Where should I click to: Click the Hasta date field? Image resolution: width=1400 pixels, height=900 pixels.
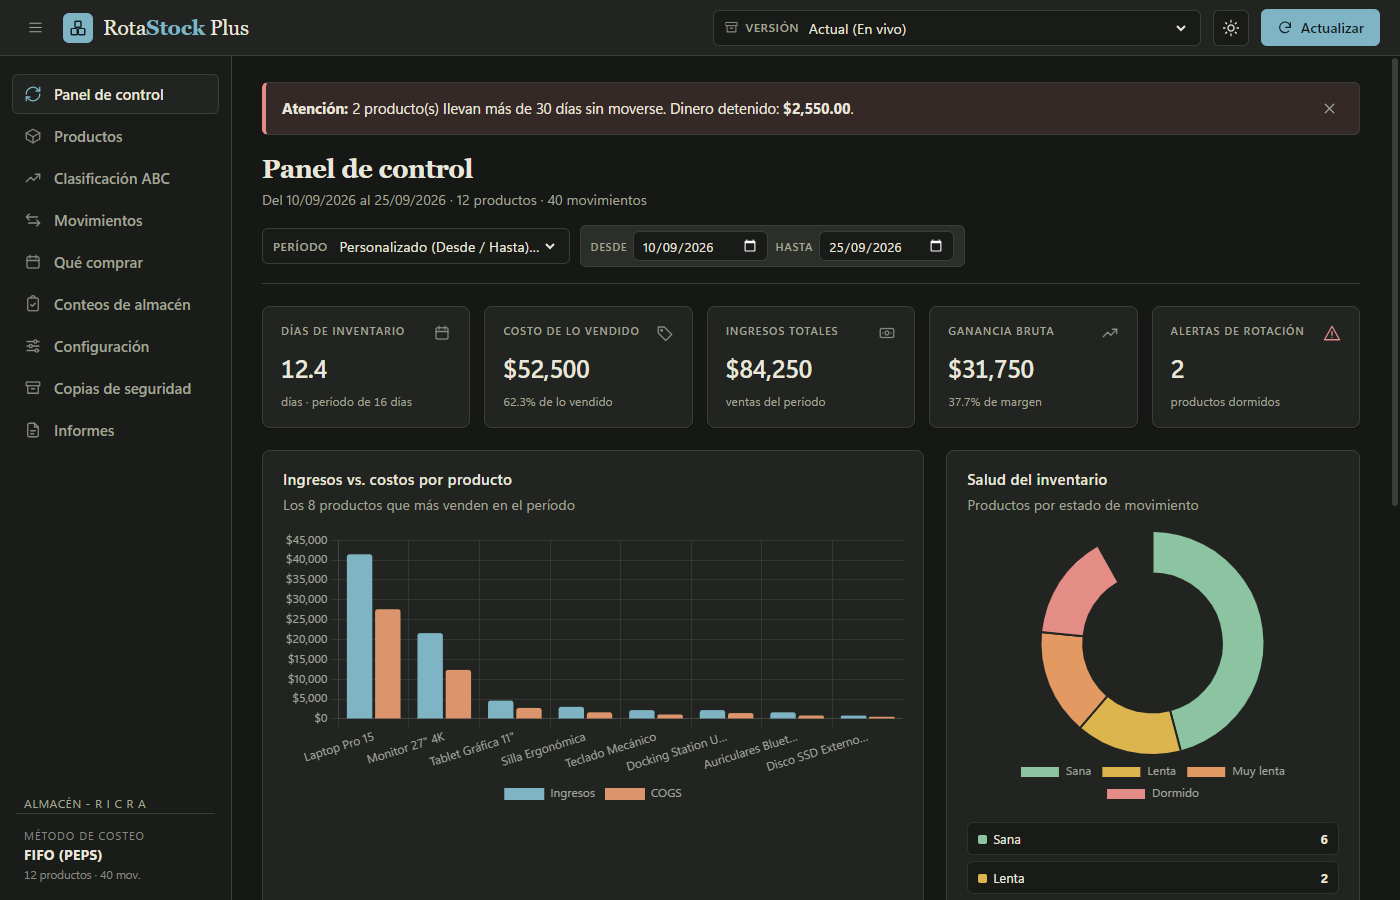coord(886,246)
